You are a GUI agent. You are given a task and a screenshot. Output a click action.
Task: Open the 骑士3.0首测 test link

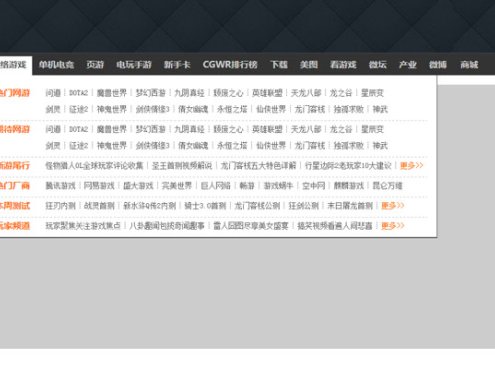205,206
